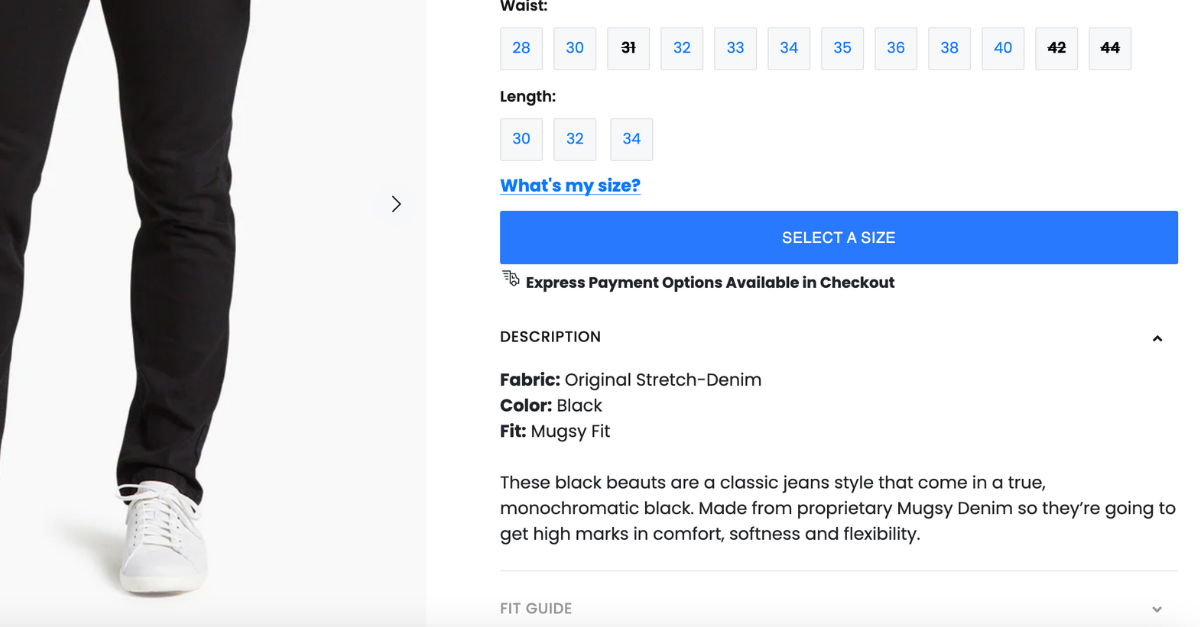The height and width of the screenshot is (627, 1200).
Task: Collapse the Description section chevron
Action: [x=1157, y=337]
